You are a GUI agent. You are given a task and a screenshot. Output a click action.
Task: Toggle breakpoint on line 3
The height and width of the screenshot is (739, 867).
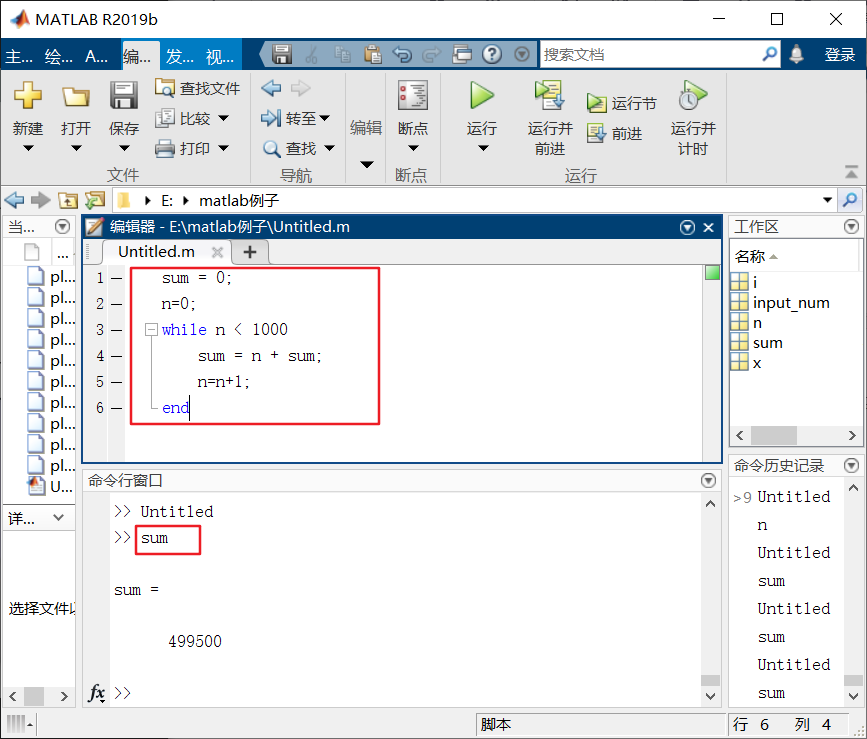[x=116, y=330]
